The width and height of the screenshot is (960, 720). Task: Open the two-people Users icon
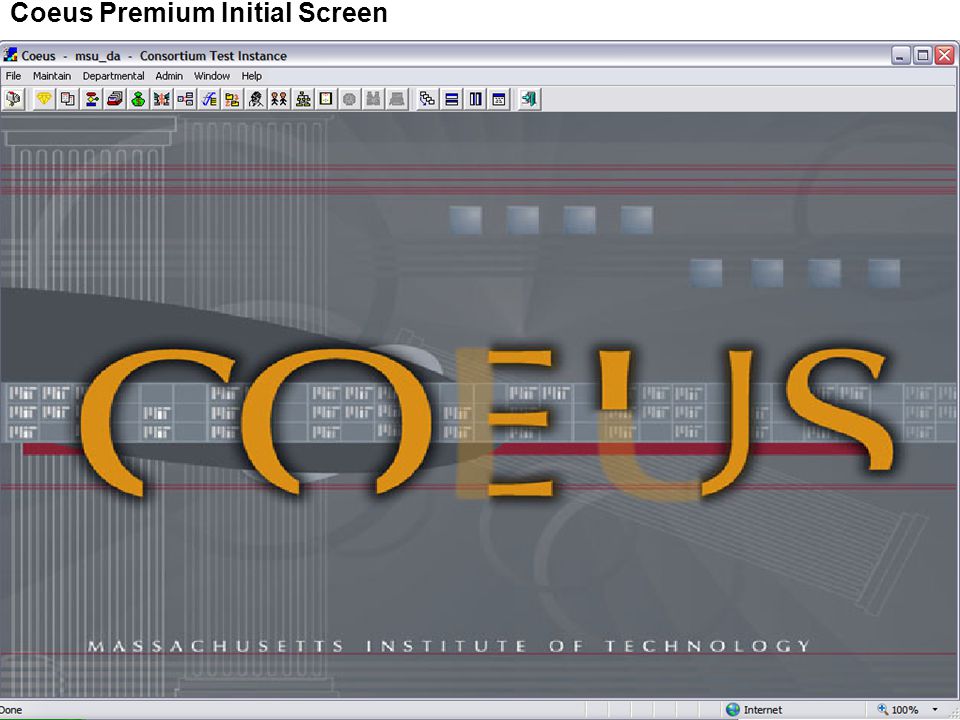pyautogui.click(x=279, y=99)
